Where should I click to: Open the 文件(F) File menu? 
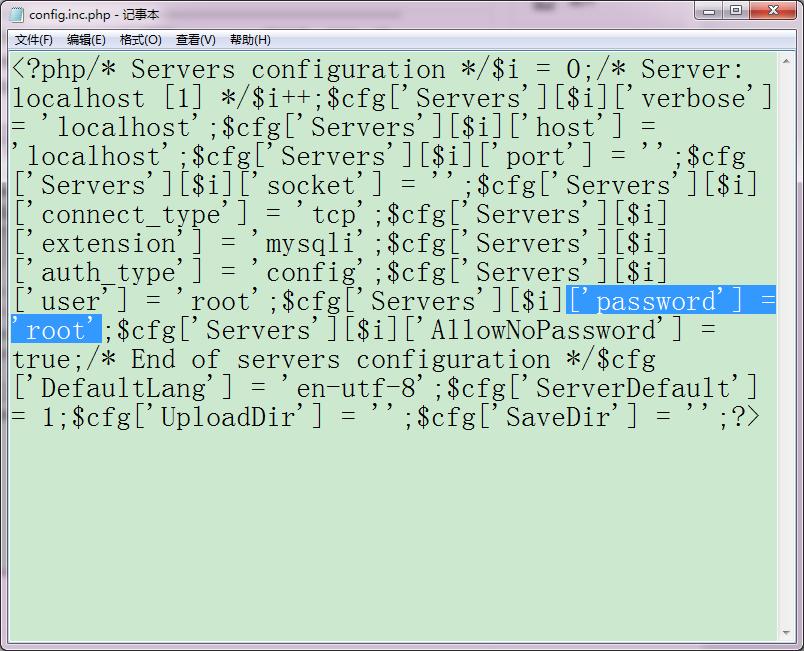[x=34, y=40]
